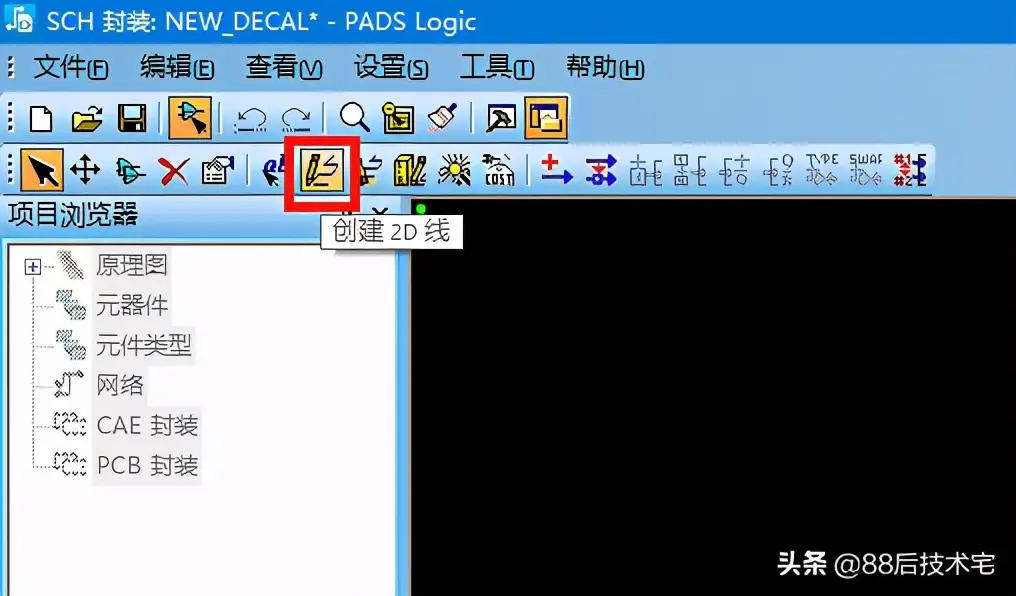The width and height of the screenshot is (1016, 596).
Task: Open the 工具(T) menu
Action: point(497,67)
